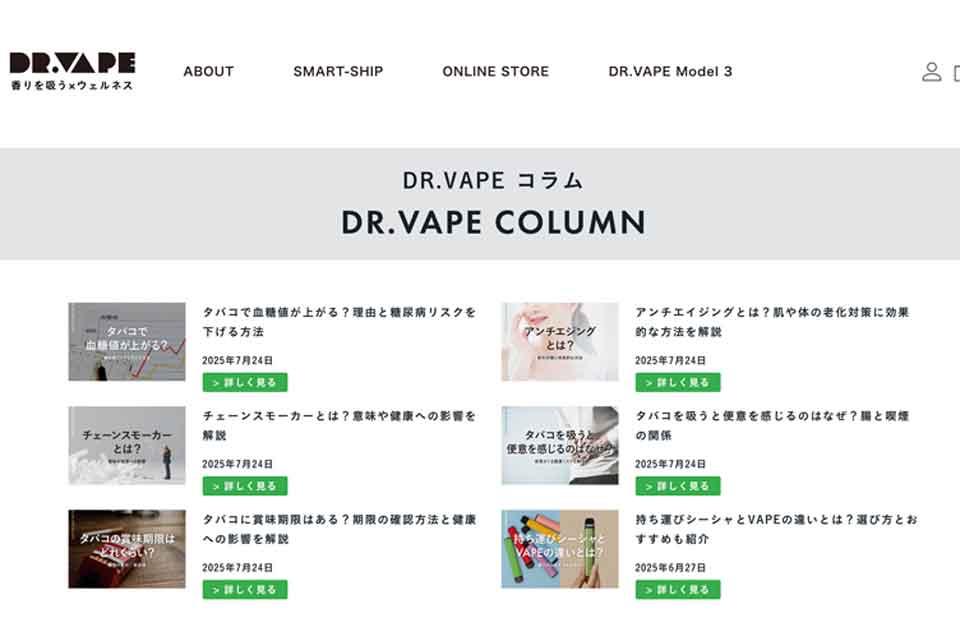960x640 pixels.
Task: Click the DR.VAPE logo
Action: 72,71
